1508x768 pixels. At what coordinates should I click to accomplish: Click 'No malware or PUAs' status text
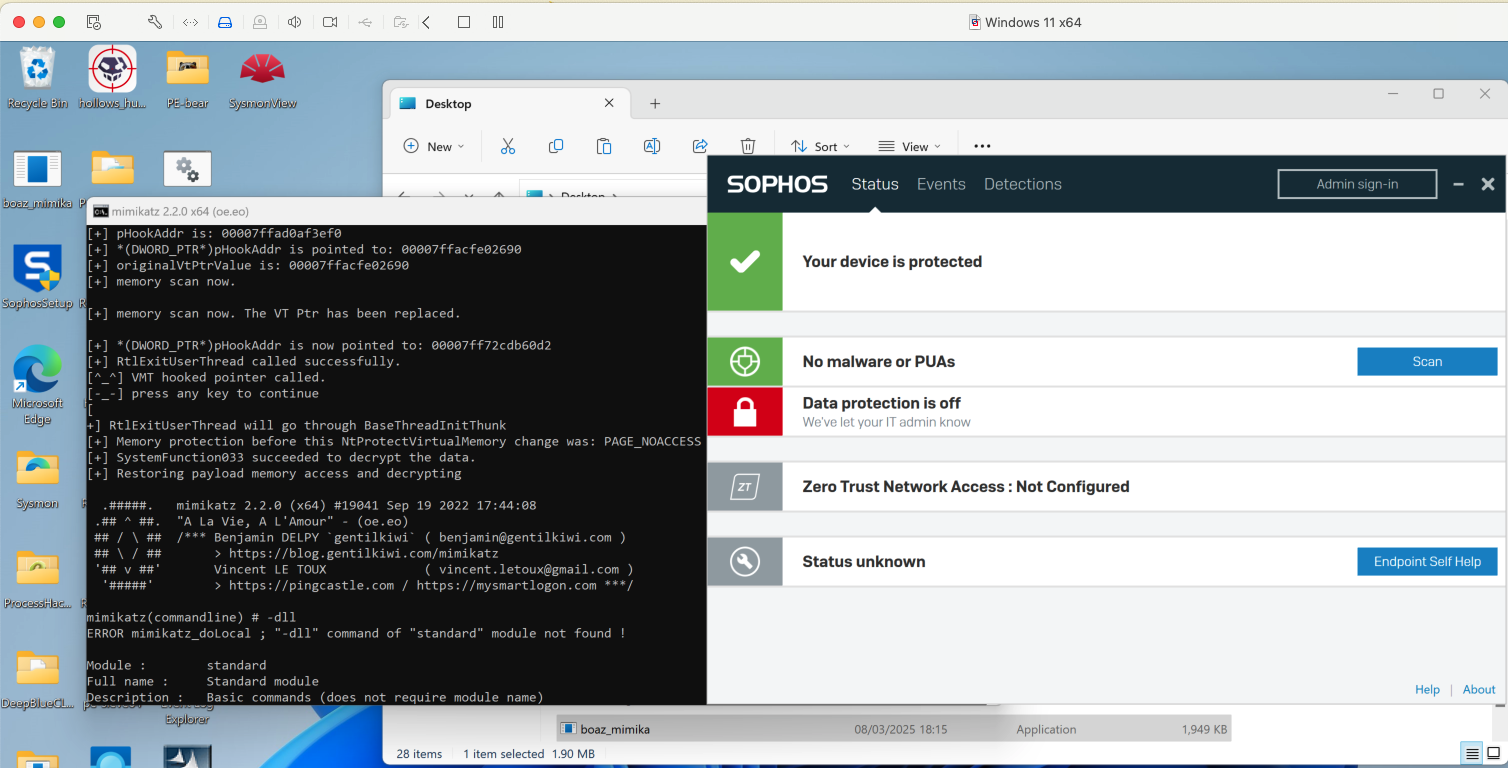[879, 361]
